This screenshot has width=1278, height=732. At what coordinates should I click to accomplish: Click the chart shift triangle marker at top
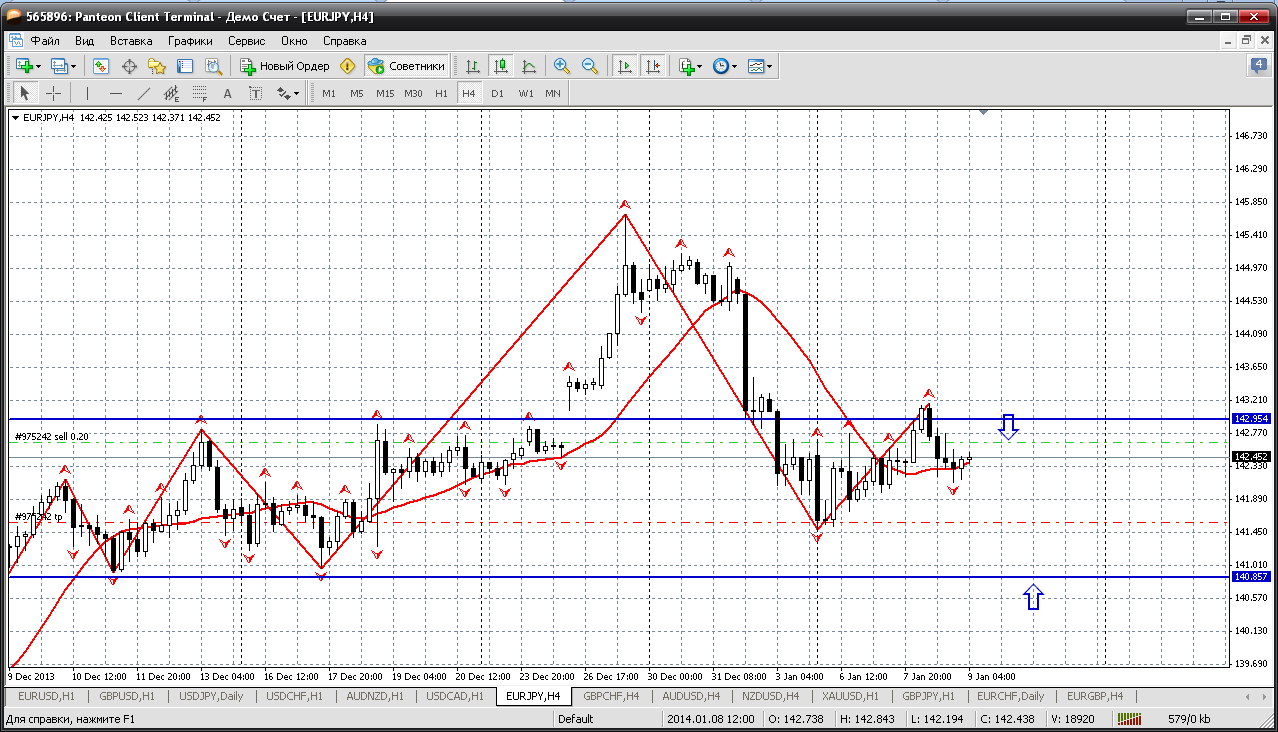(x=984, y=112)
